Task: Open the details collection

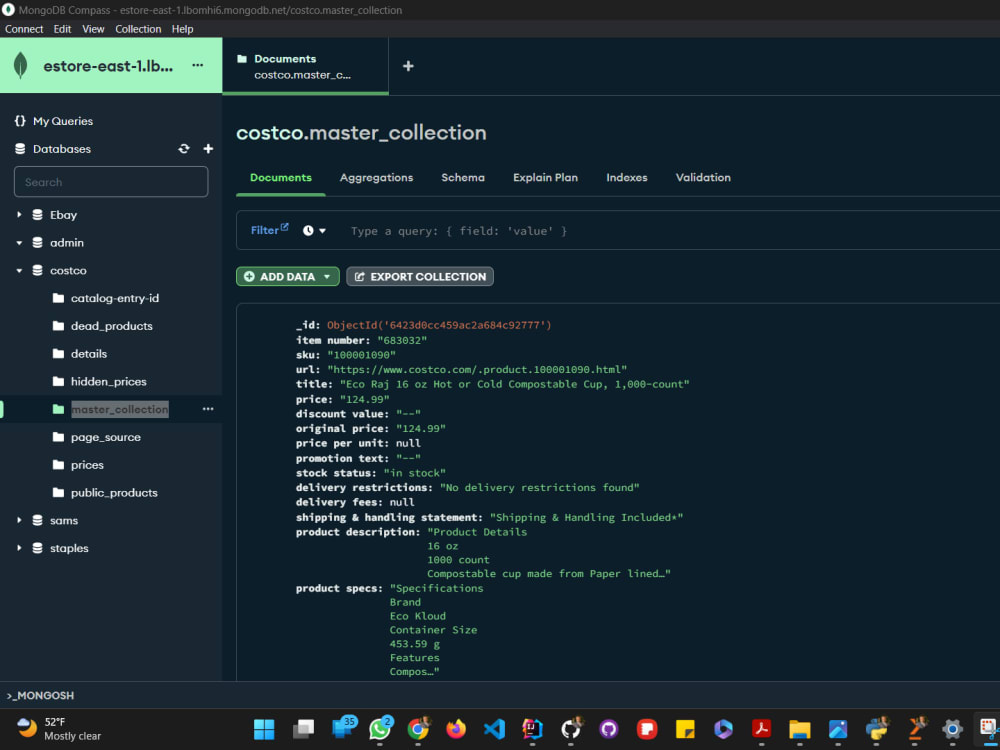Action: (89, 353)
